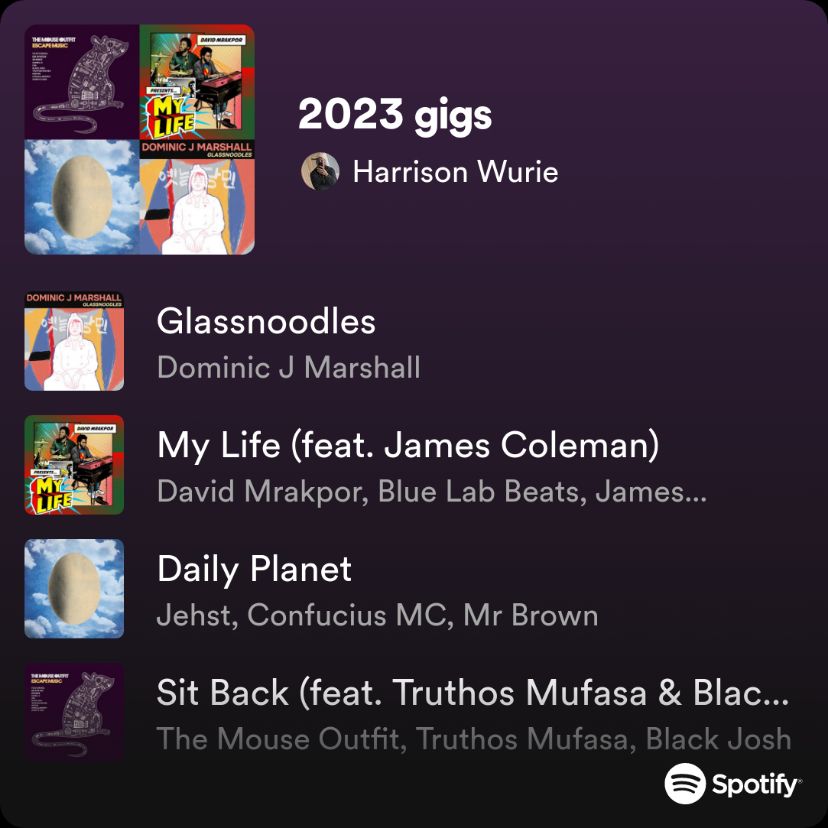Play My Life (feat. James Coleman)
This screenshot has height=828, width=828.
click(408, 446)
